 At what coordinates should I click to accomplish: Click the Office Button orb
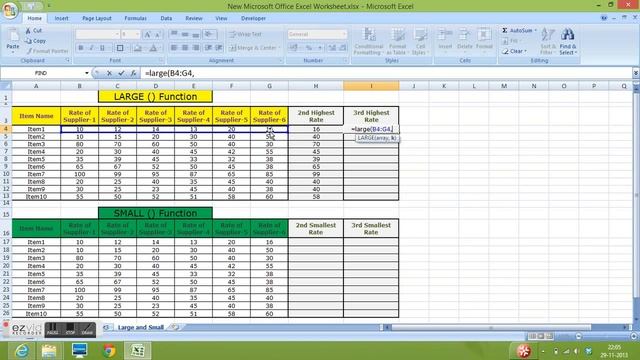click(10, 10)
